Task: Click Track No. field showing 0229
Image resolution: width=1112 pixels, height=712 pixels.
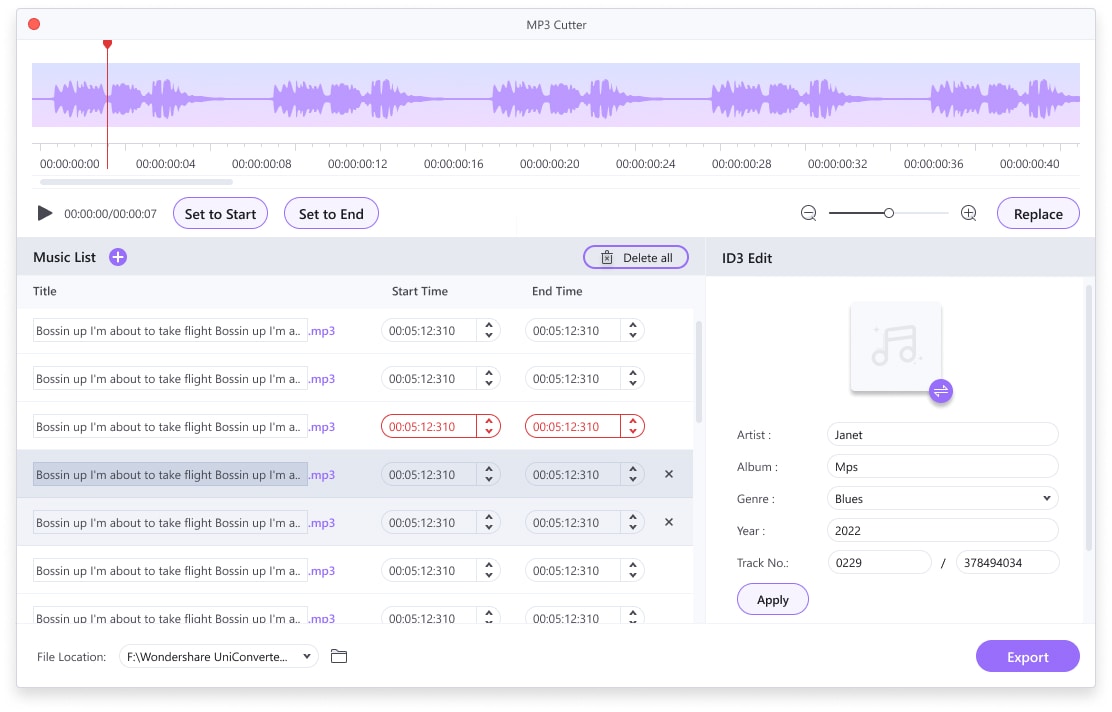Action: pyautogui.click(x=879, y=562)
